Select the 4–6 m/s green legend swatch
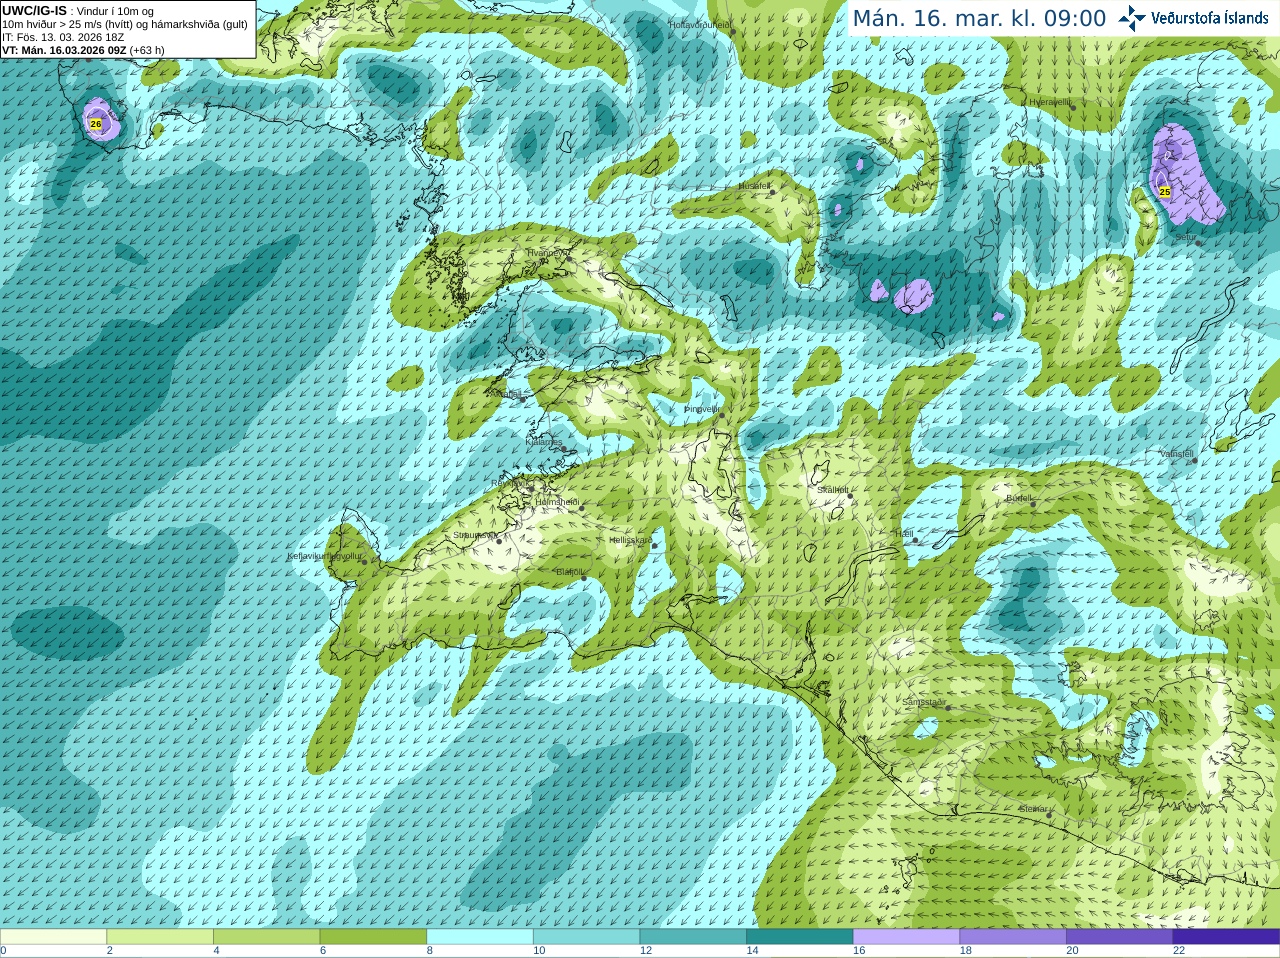1280x958 pixels. tap(267, 937)
